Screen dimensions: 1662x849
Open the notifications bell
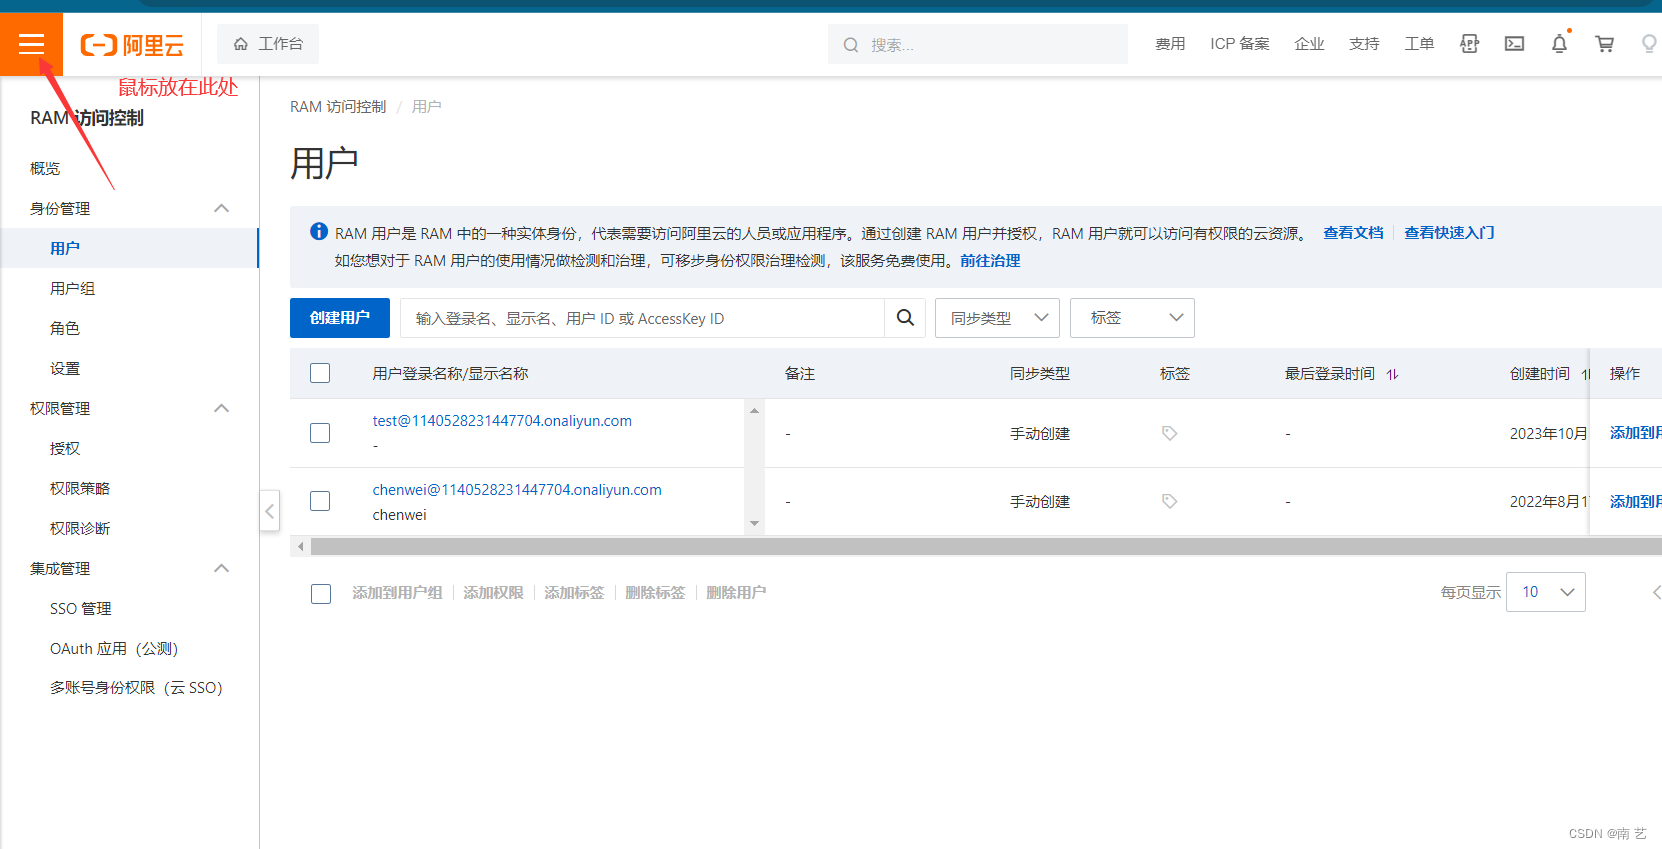coord(1559,44)
